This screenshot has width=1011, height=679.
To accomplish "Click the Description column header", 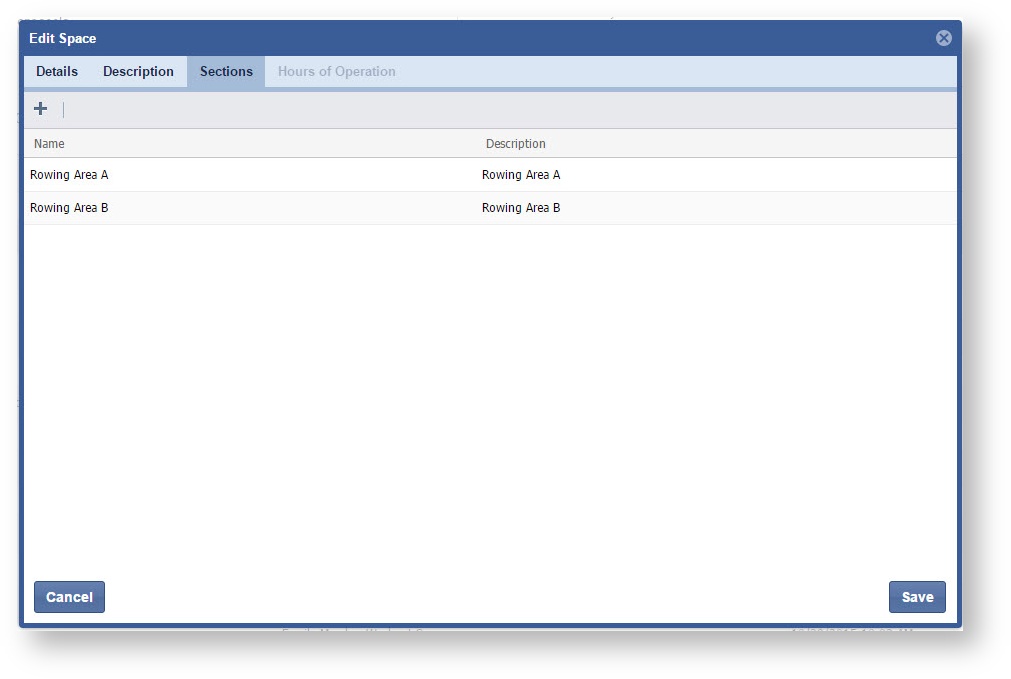I will 516,144.
